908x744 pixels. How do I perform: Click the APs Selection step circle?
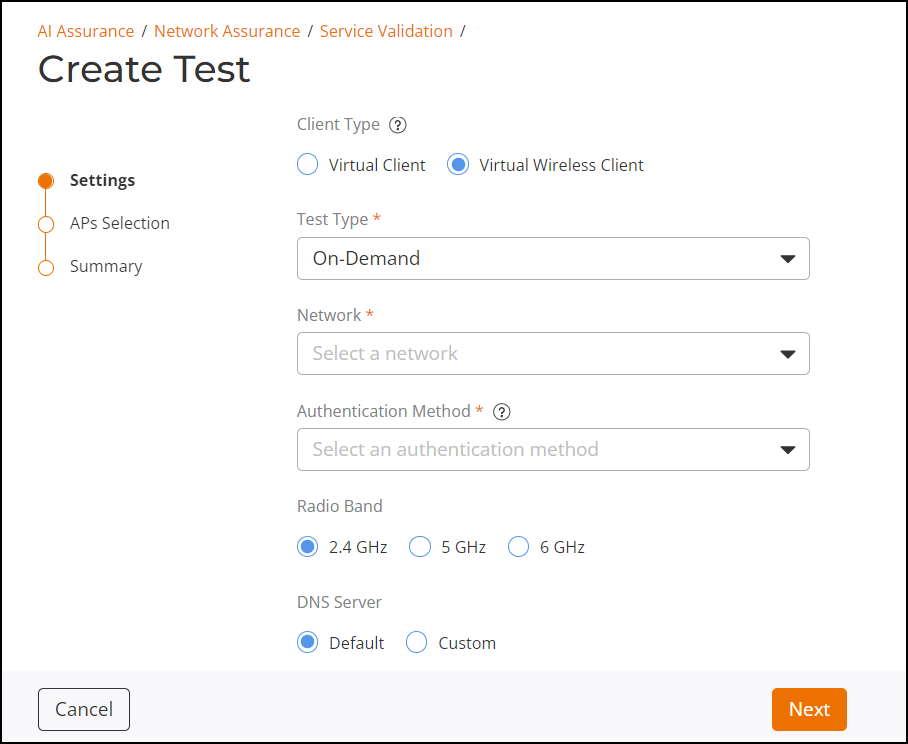(x=45, y=224)
